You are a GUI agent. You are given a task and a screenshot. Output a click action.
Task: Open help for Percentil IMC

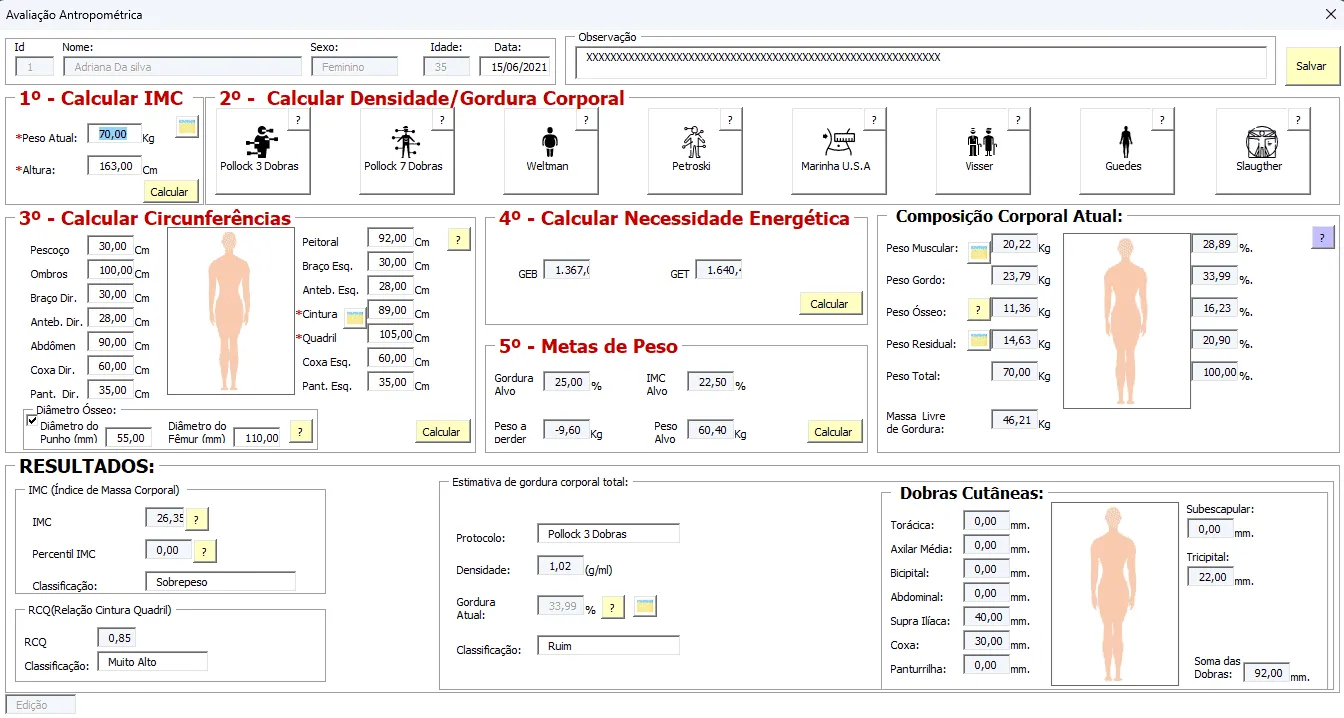tap(205, 552)
